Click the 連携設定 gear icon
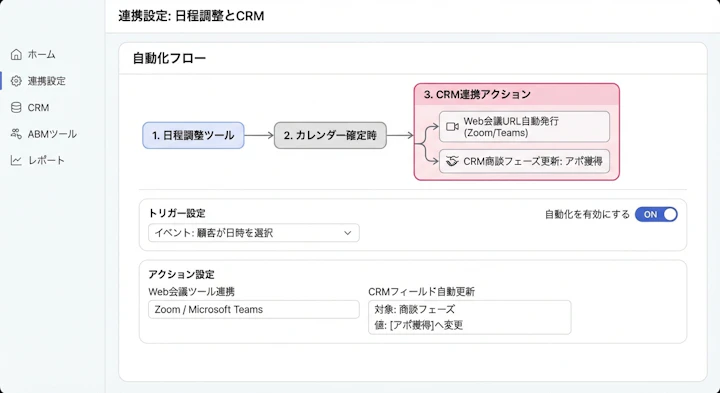The height and width of the screenshot is (393, 720). (16, 81)
